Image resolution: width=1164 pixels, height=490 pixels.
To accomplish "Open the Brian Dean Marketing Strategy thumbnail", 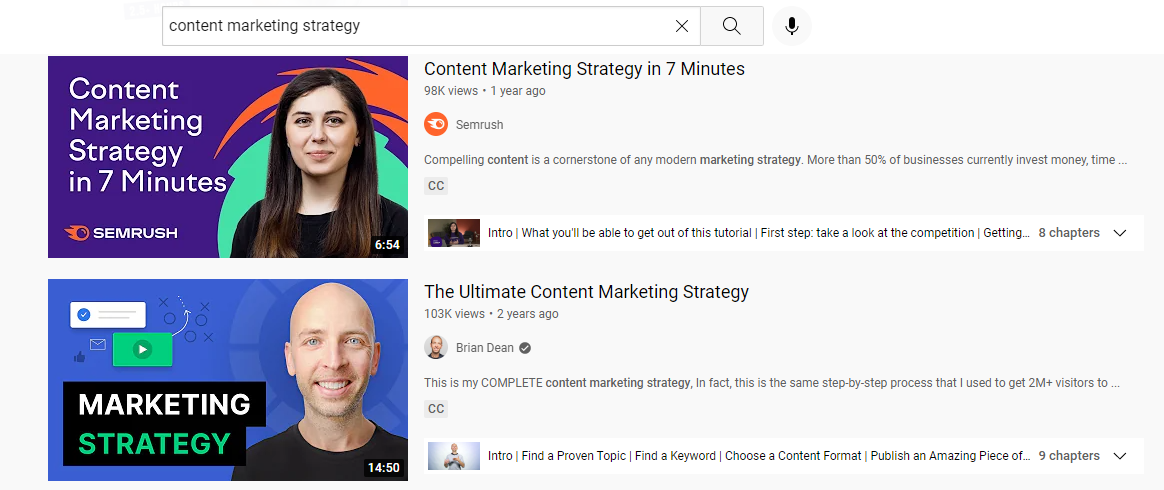I will click(228, 379).
